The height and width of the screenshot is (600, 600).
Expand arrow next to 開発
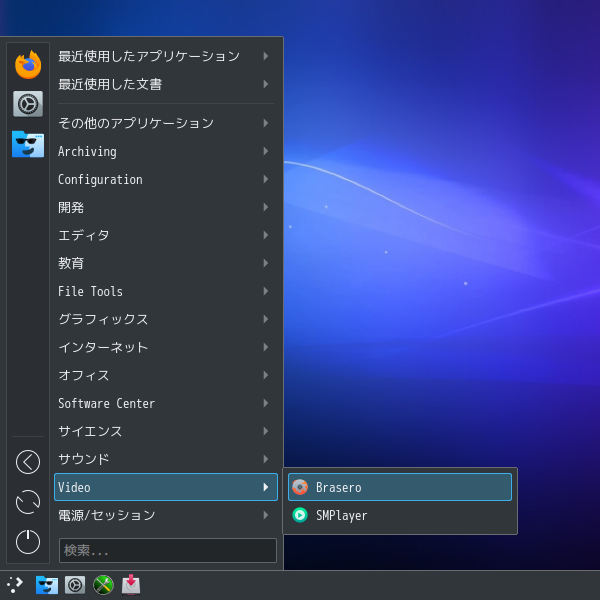pyautogui.click(x=266, y=207)
